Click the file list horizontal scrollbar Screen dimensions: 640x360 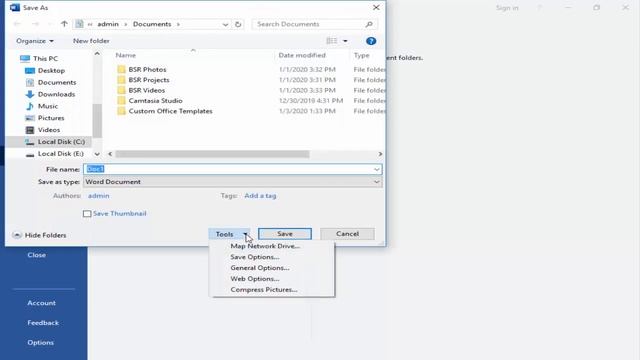click(x=212, y=154)
